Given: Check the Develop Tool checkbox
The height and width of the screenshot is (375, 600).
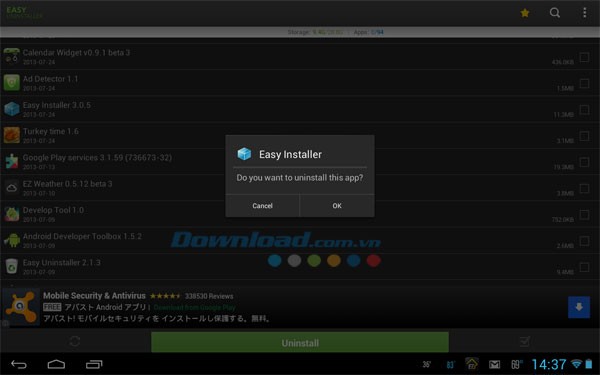Looking at the screenshot, I should click(x=584, y=215).
